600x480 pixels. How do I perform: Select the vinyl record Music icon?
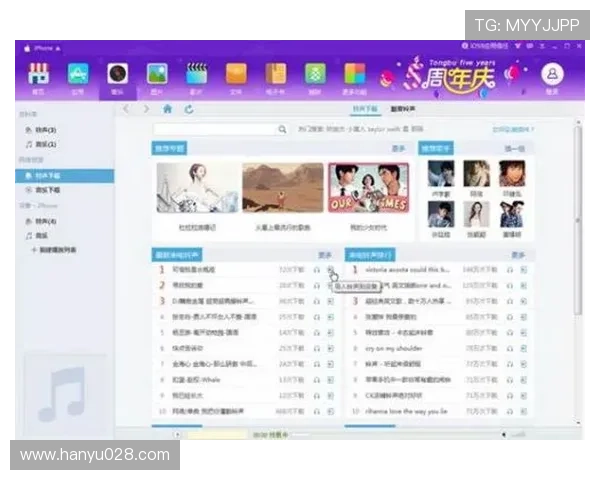(x=117, y=73)
